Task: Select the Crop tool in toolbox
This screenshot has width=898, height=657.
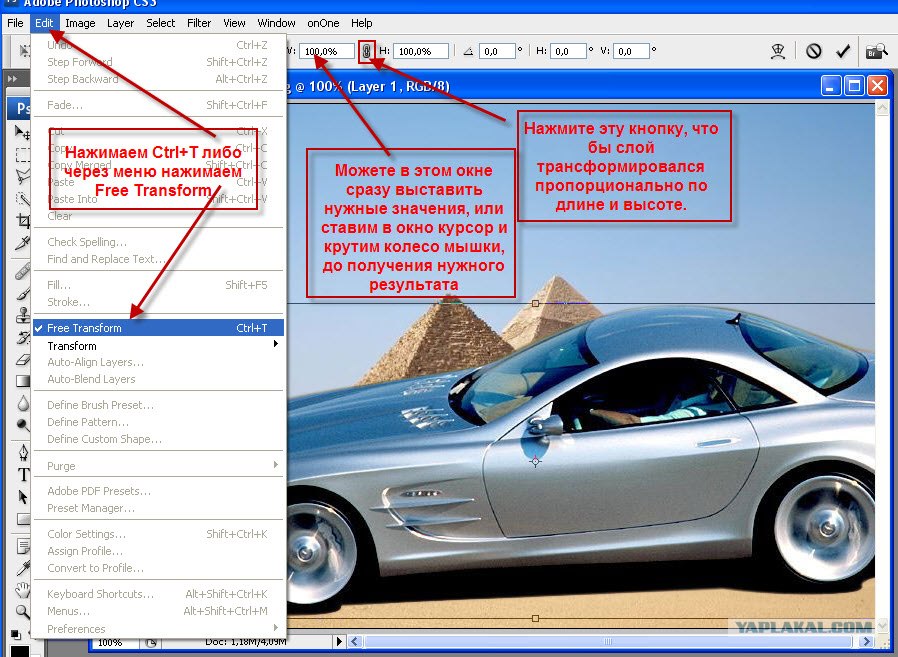Action: 23,221
